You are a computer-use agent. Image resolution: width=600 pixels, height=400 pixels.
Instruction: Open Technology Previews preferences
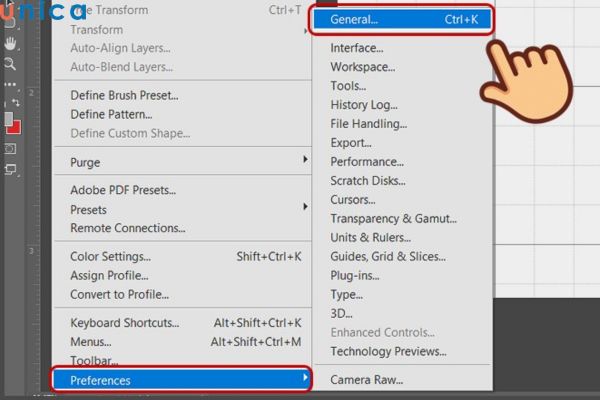pyautogui.click(x=402, y=351)
